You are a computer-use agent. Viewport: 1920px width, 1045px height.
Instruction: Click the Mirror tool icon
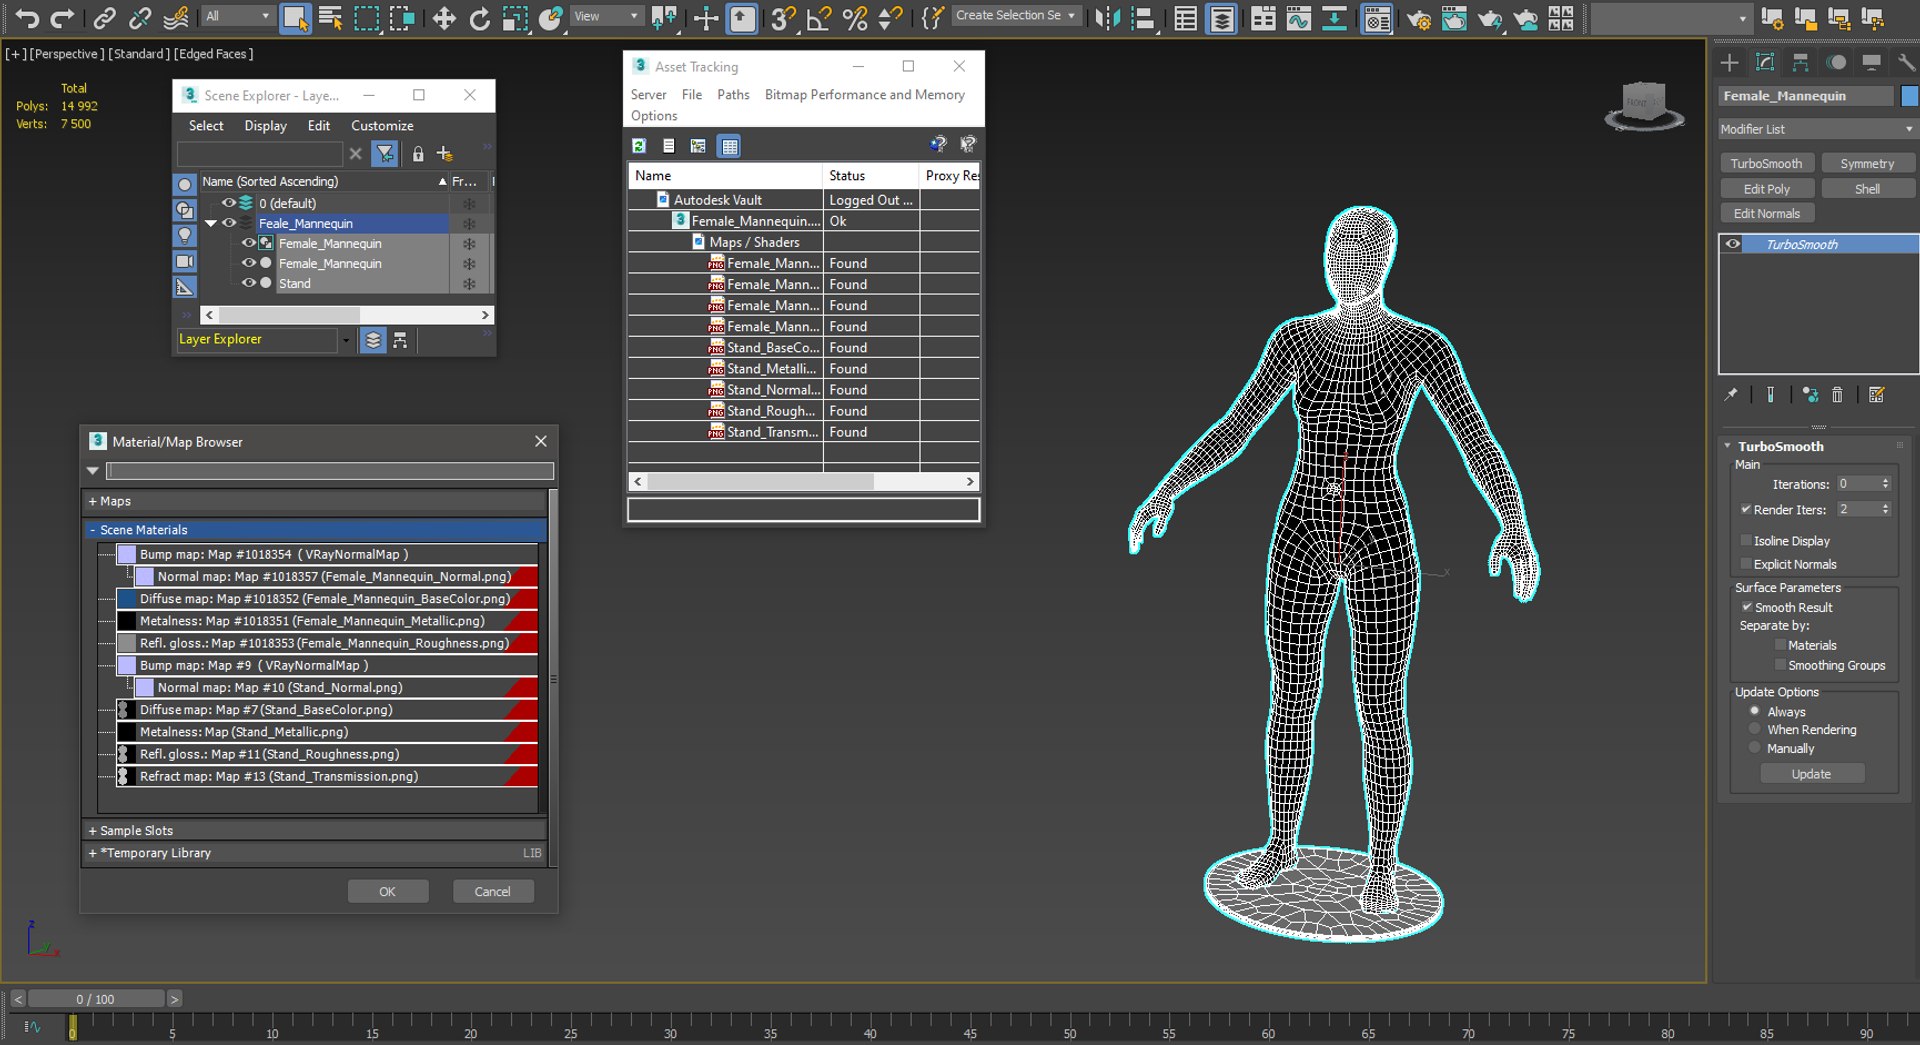1108,17
